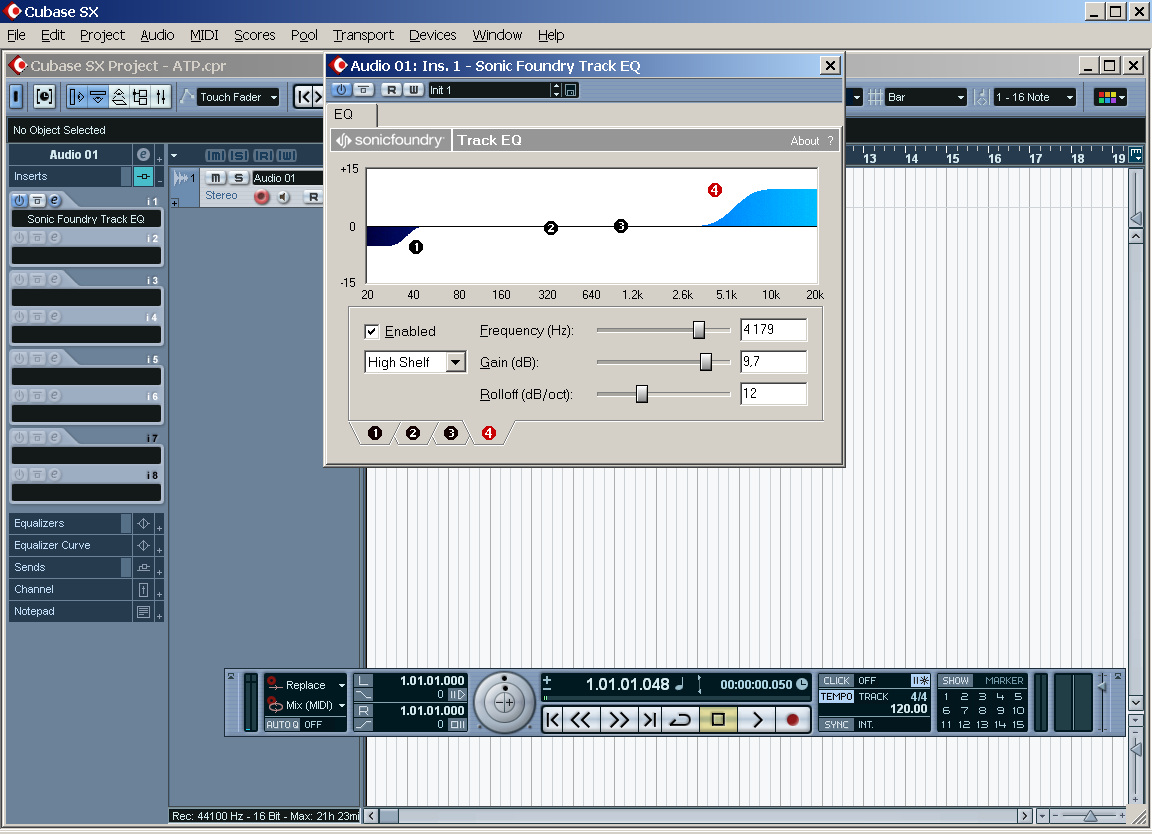Open the Transport menu
The height and width of the screenshot is (834, 1152).
coord(363,35)
